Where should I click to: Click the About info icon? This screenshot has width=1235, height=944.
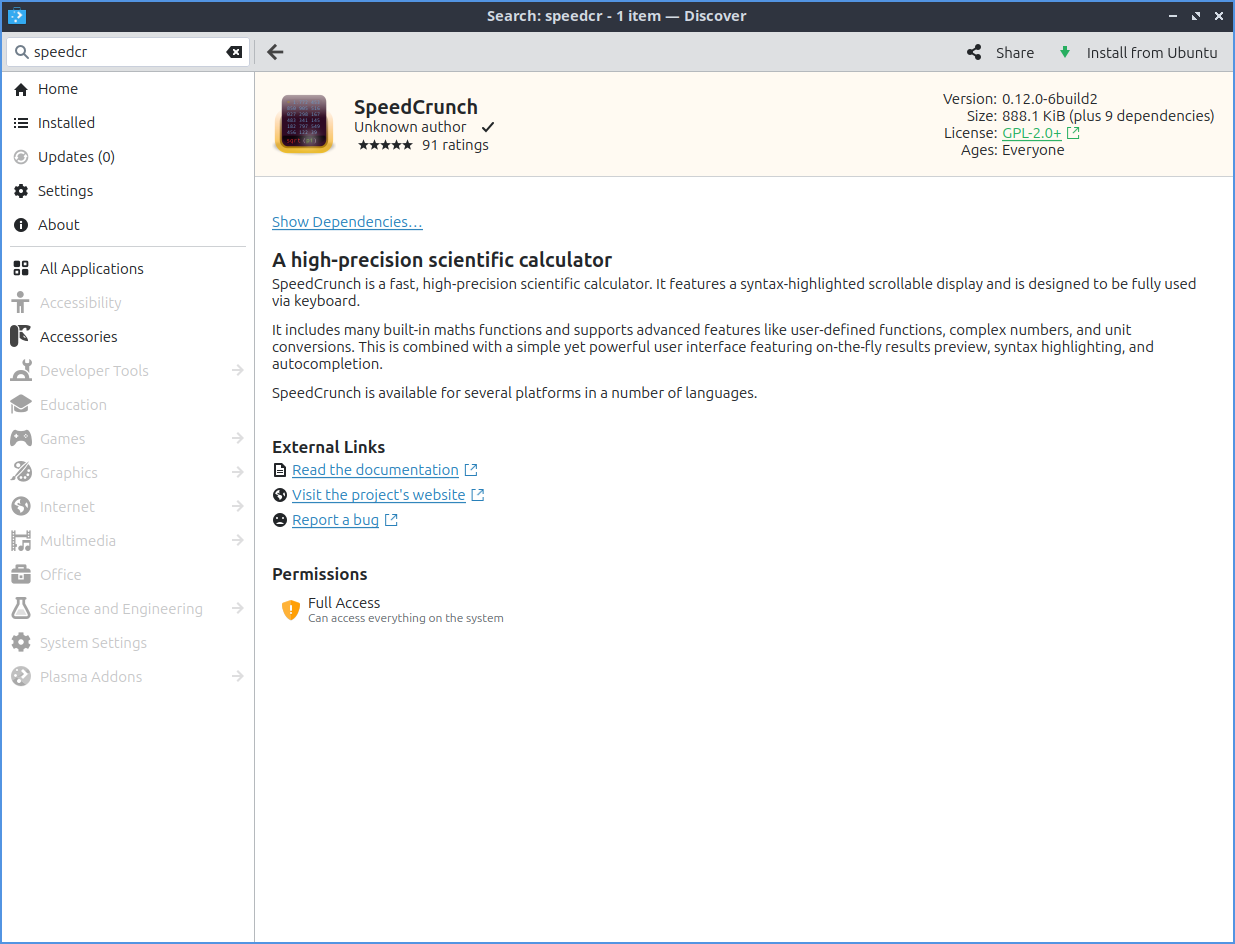click(x=21, y=225)
